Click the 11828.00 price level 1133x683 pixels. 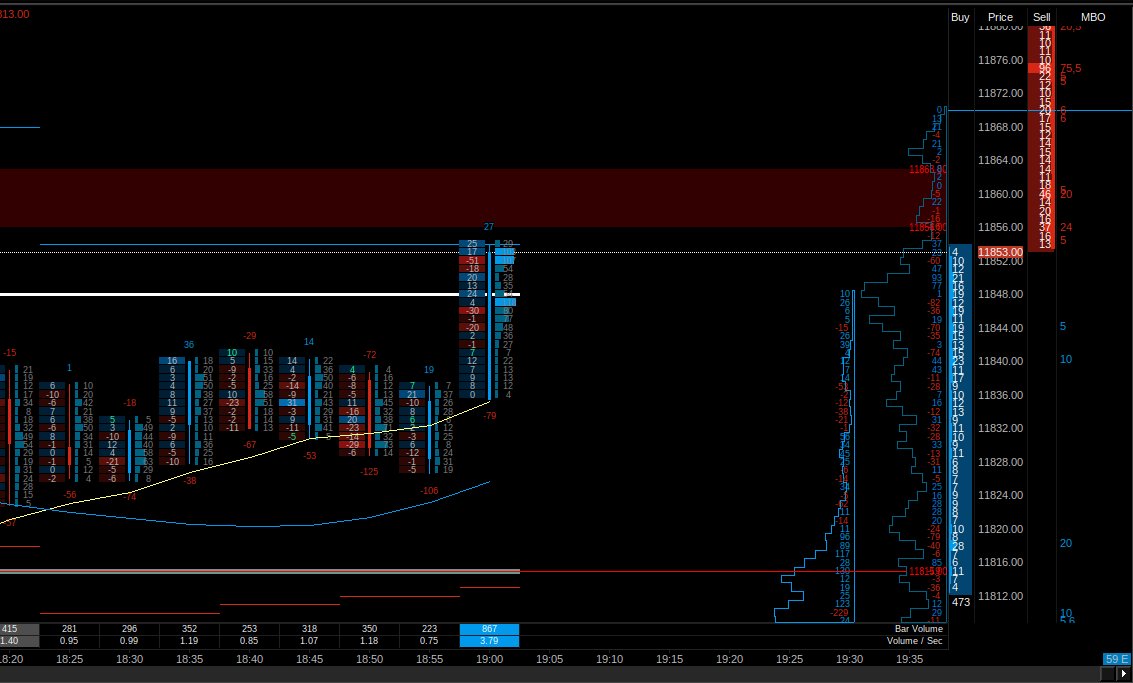coord(1001,462)
